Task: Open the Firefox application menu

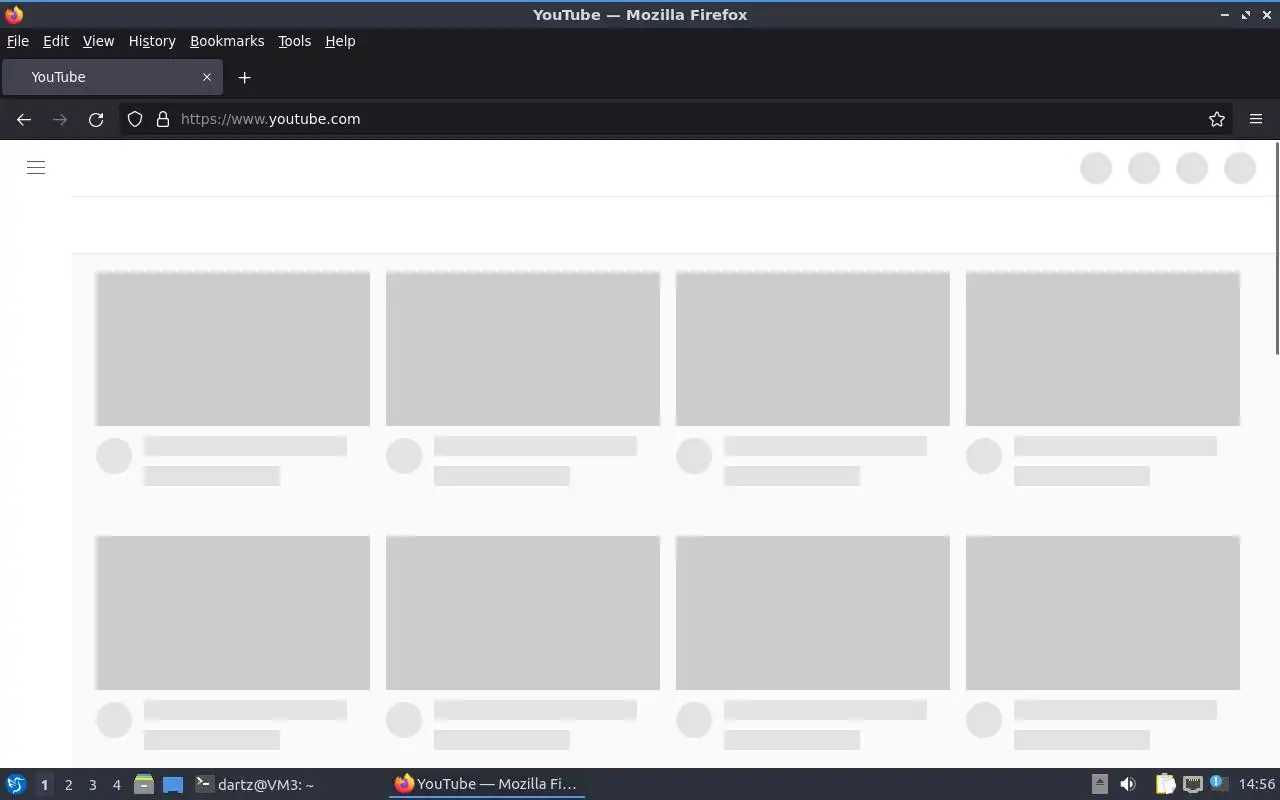Action: pos(1256,119)
